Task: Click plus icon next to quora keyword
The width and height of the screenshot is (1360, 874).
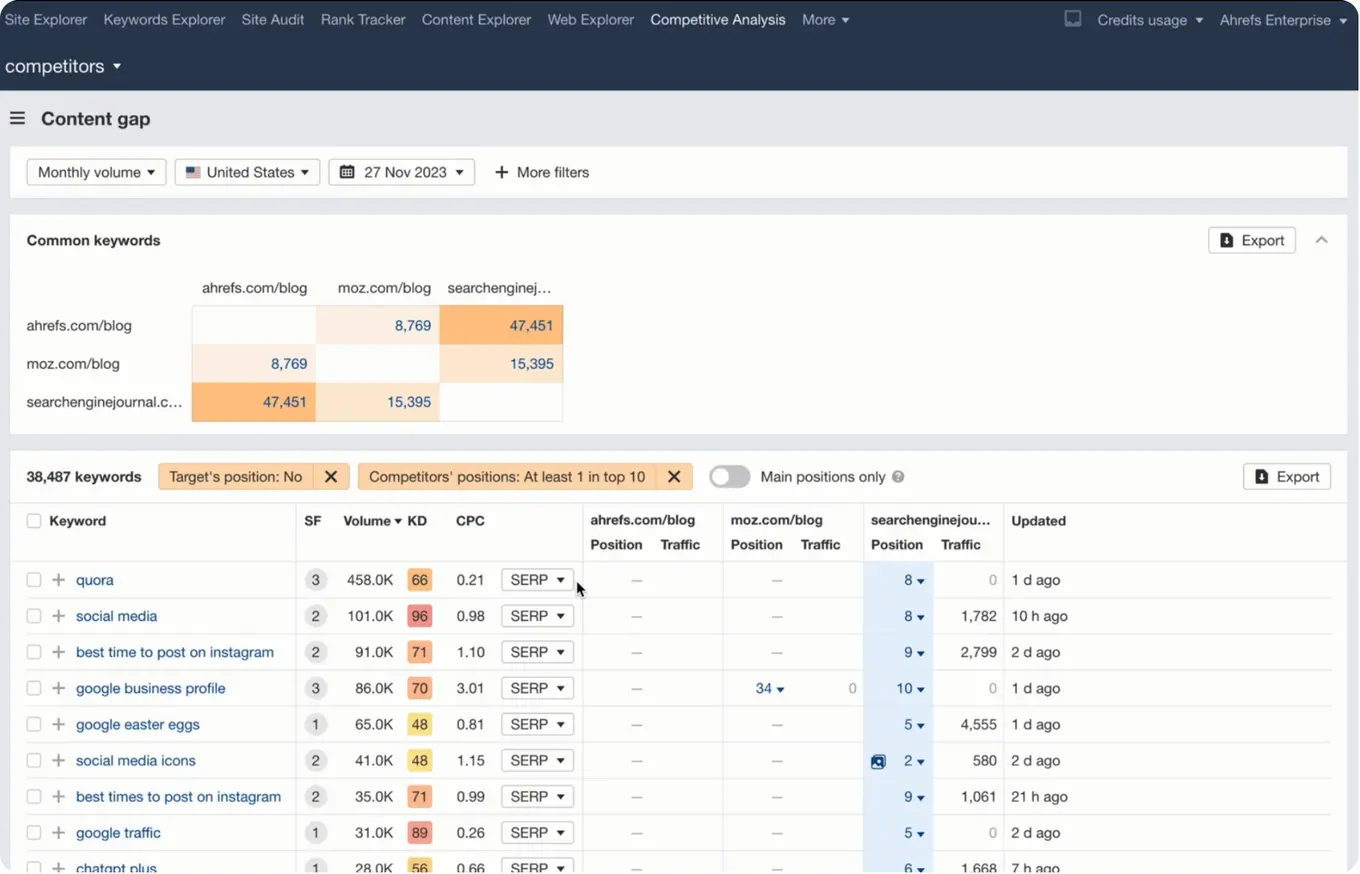Action: [x=58, y=580]
